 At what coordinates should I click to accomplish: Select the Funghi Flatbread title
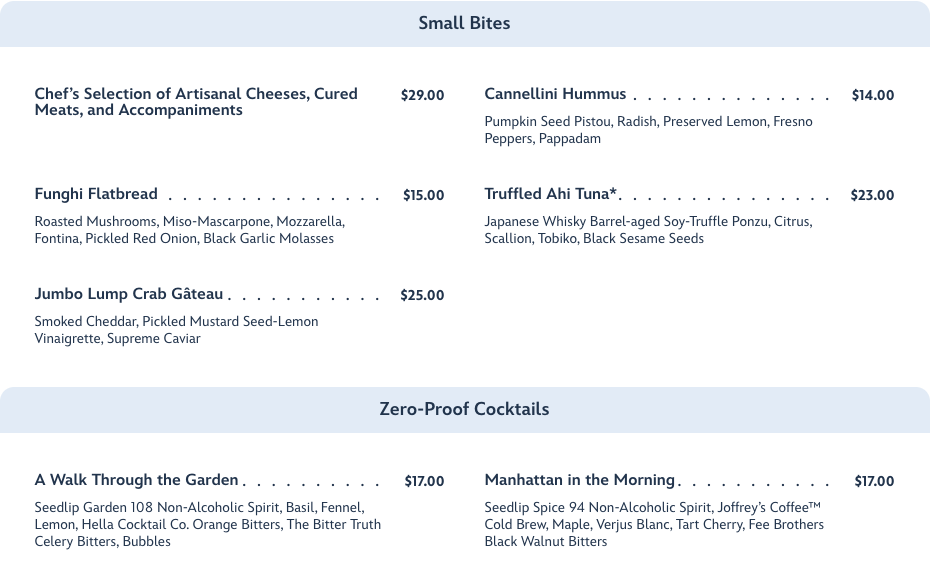point(96,194)
